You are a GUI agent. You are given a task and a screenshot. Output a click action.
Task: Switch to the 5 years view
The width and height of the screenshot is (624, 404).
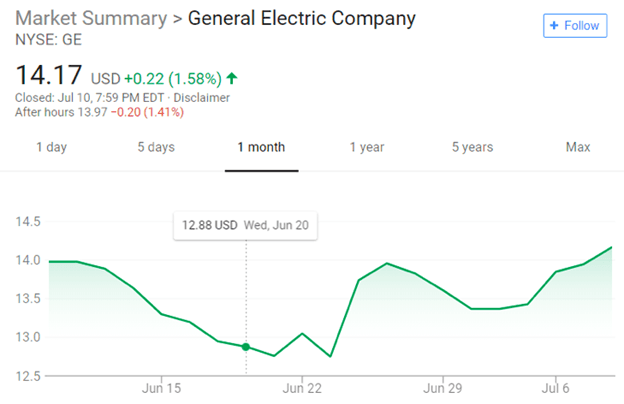(472, 147)
